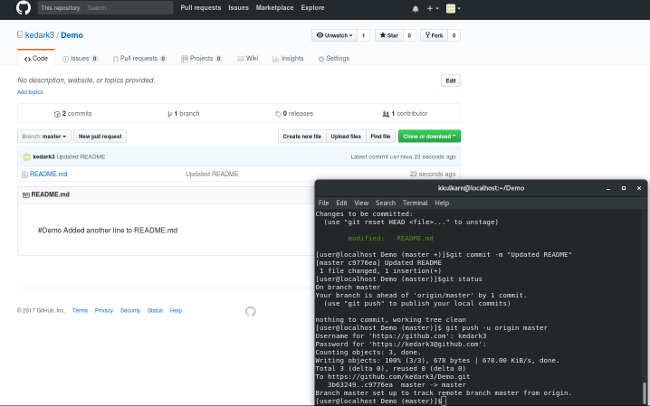The image size is (650, 406).
Task: Open the Insights tab
Action: click(288, 59)
